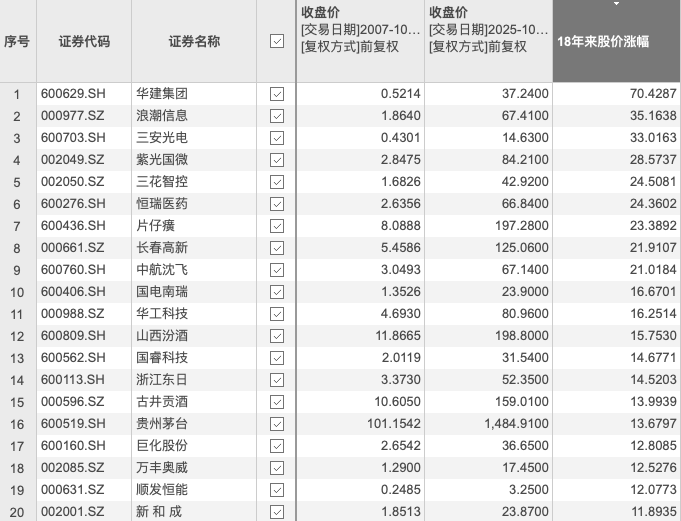Image resolution: width=681 pixels, height=521 pixels.
Task: Click the 2007 closing price 0.5214
Action: (x=400, y=94)
